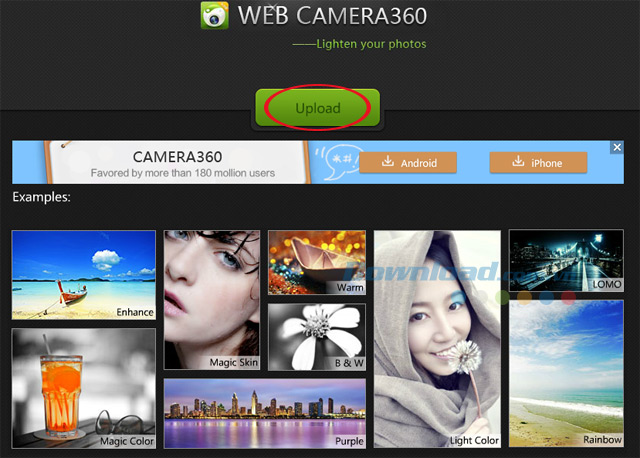Open the Magic Skin portrait example

tap(211, 300)
